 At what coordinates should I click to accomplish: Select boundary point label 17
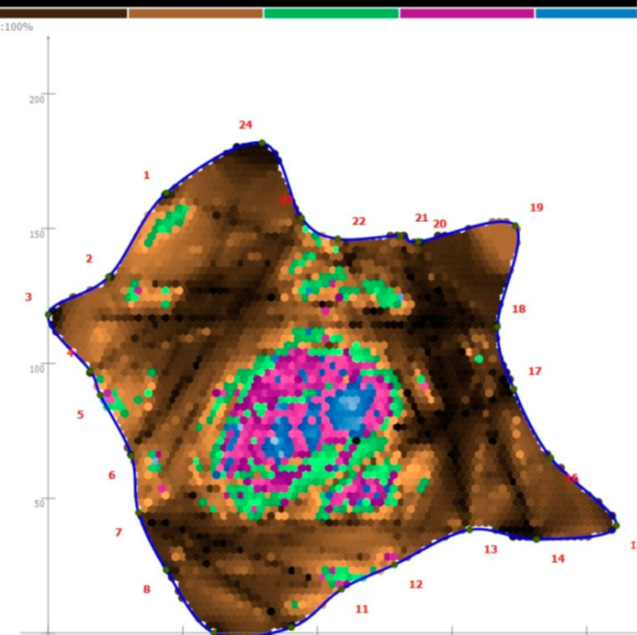(534, 371)
